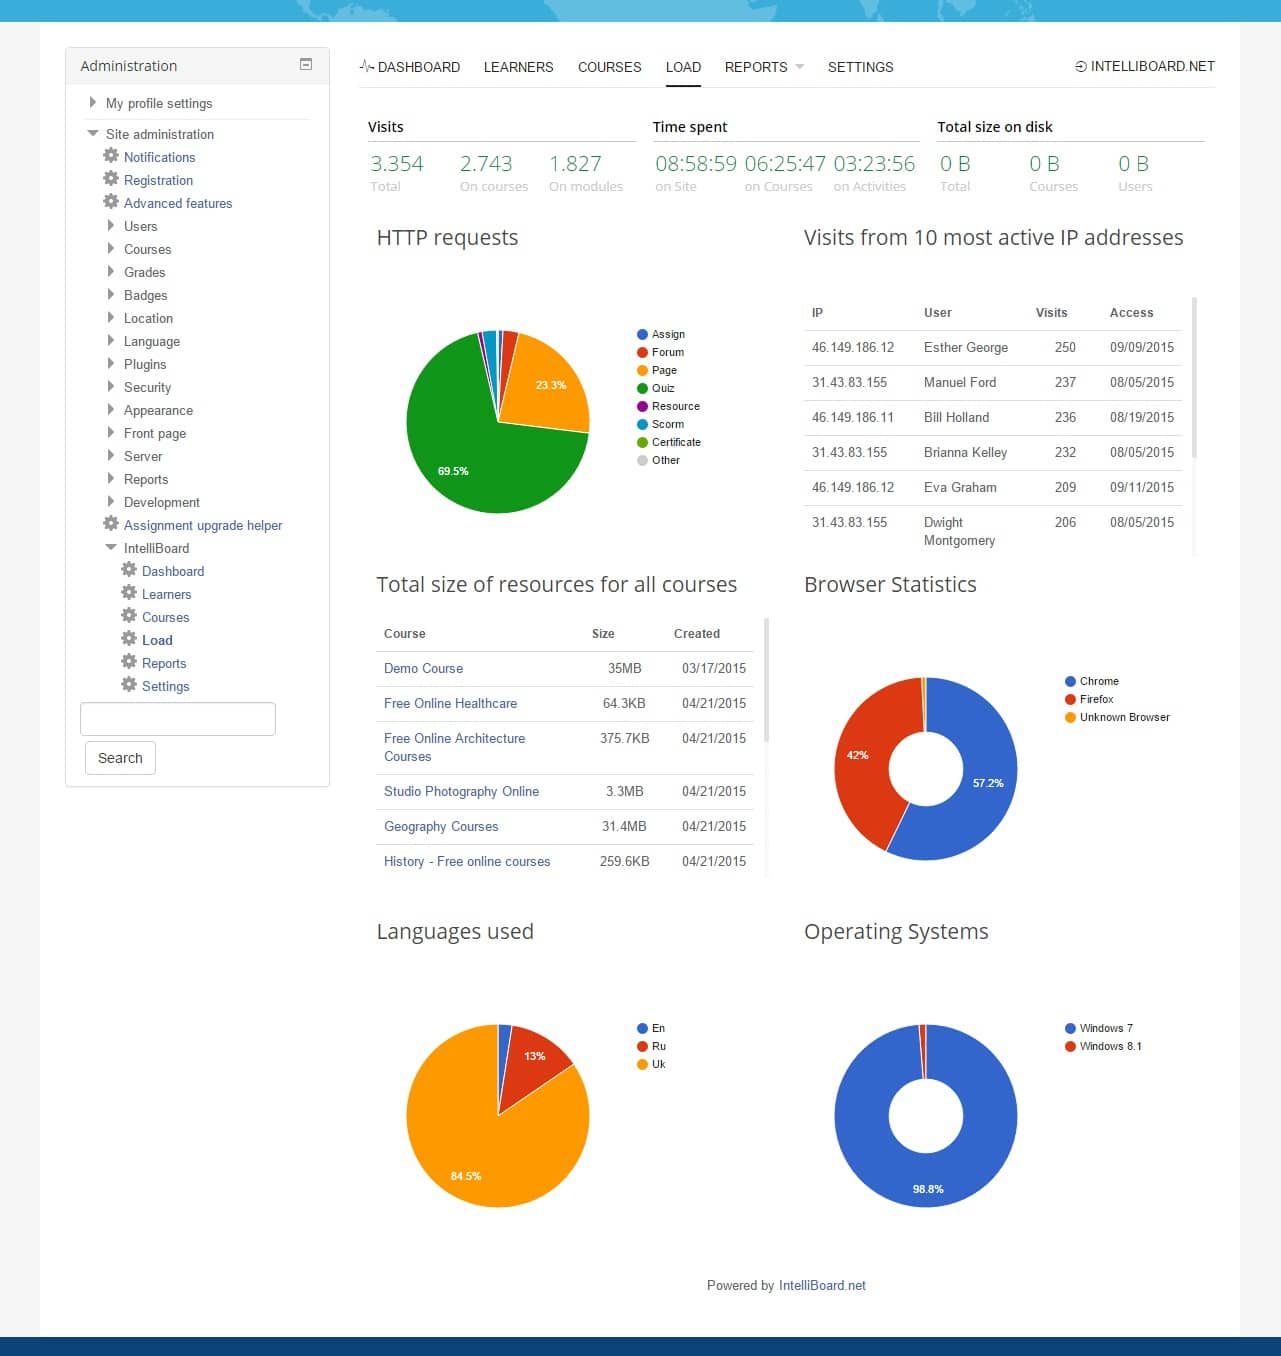
Task: Open the REPORTS dropdown menu
Action: click(763, 67)
